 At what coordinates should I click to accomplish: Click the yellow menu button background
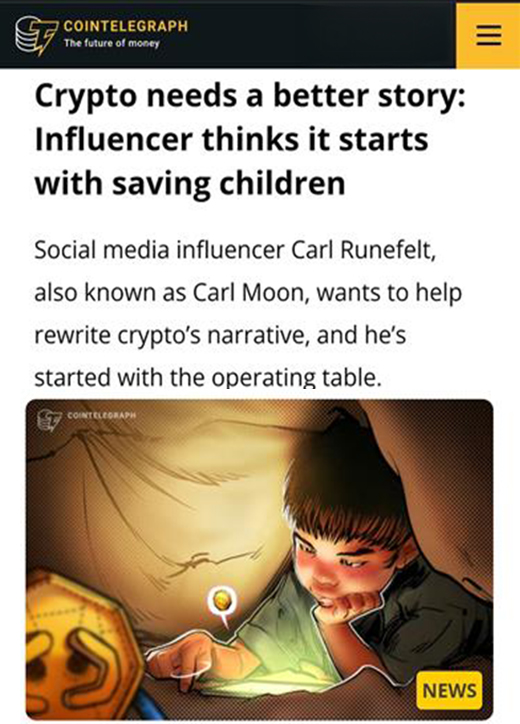488,36
